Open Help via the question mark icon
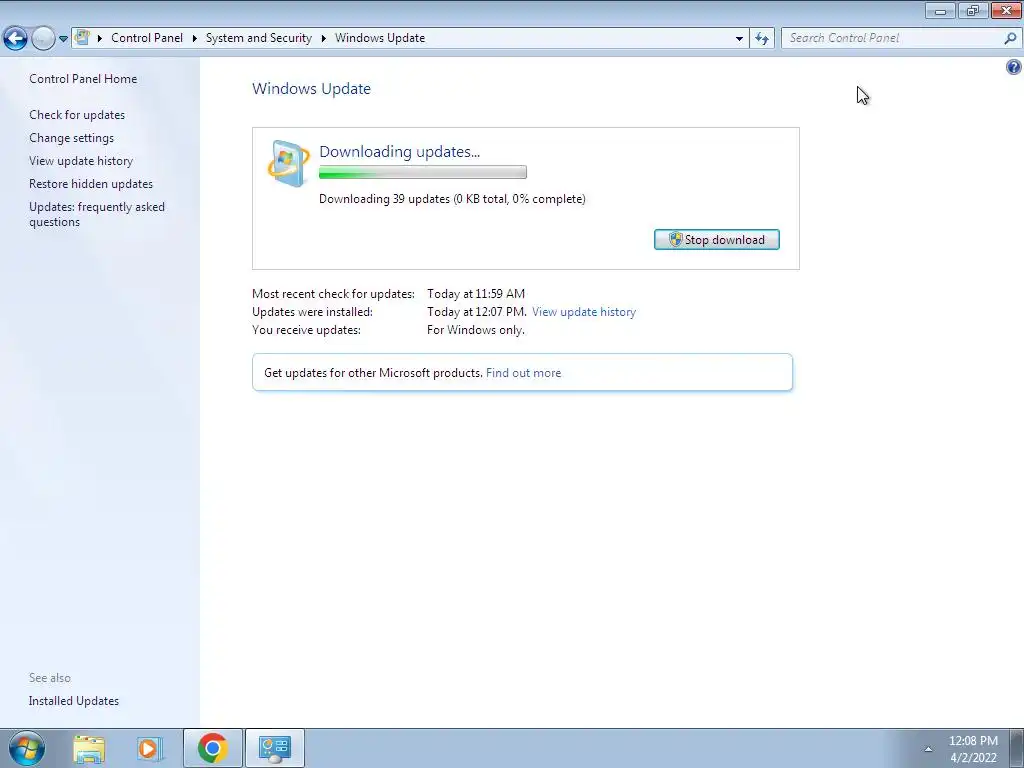The height and width of the screenshot is (768, 1024). [x=1014, y=67]
